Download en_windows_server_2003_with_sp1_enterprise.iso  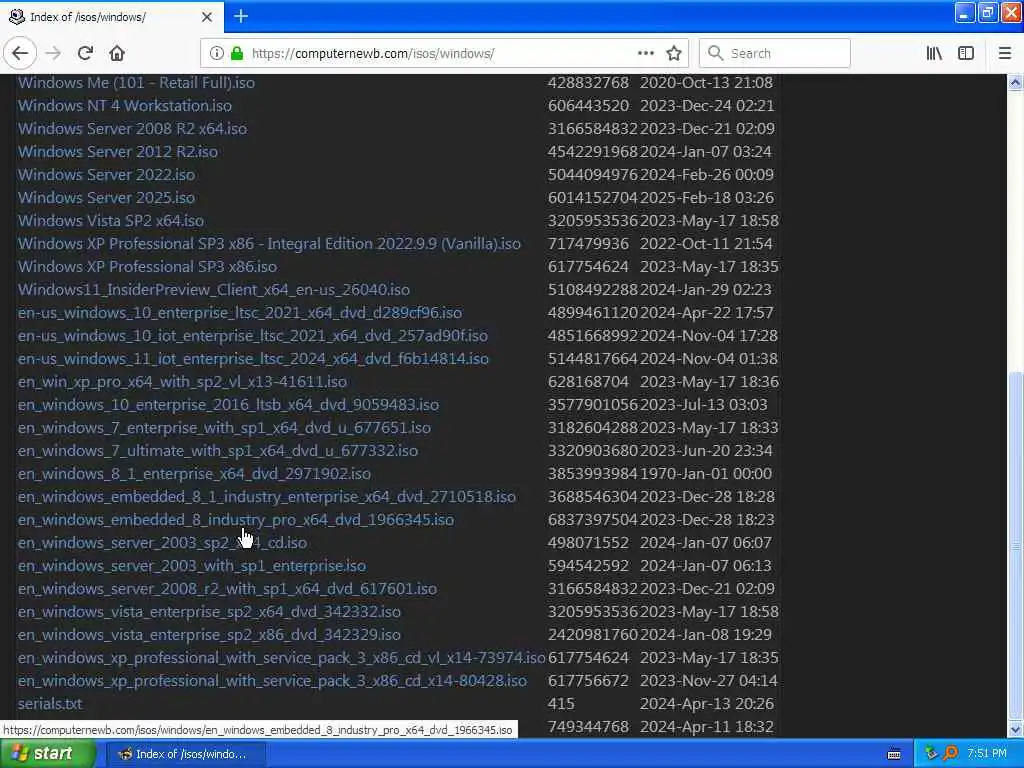(191, 566)
